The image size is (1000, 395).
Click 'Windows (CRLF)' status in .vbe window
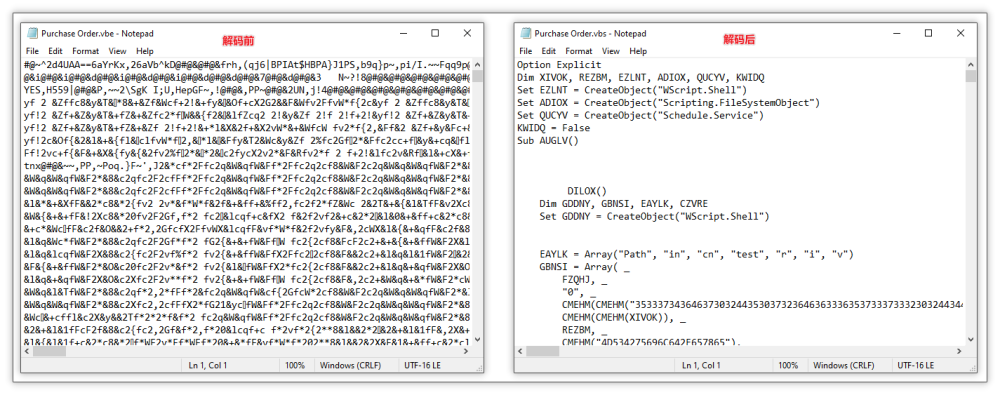click(351, 366)
